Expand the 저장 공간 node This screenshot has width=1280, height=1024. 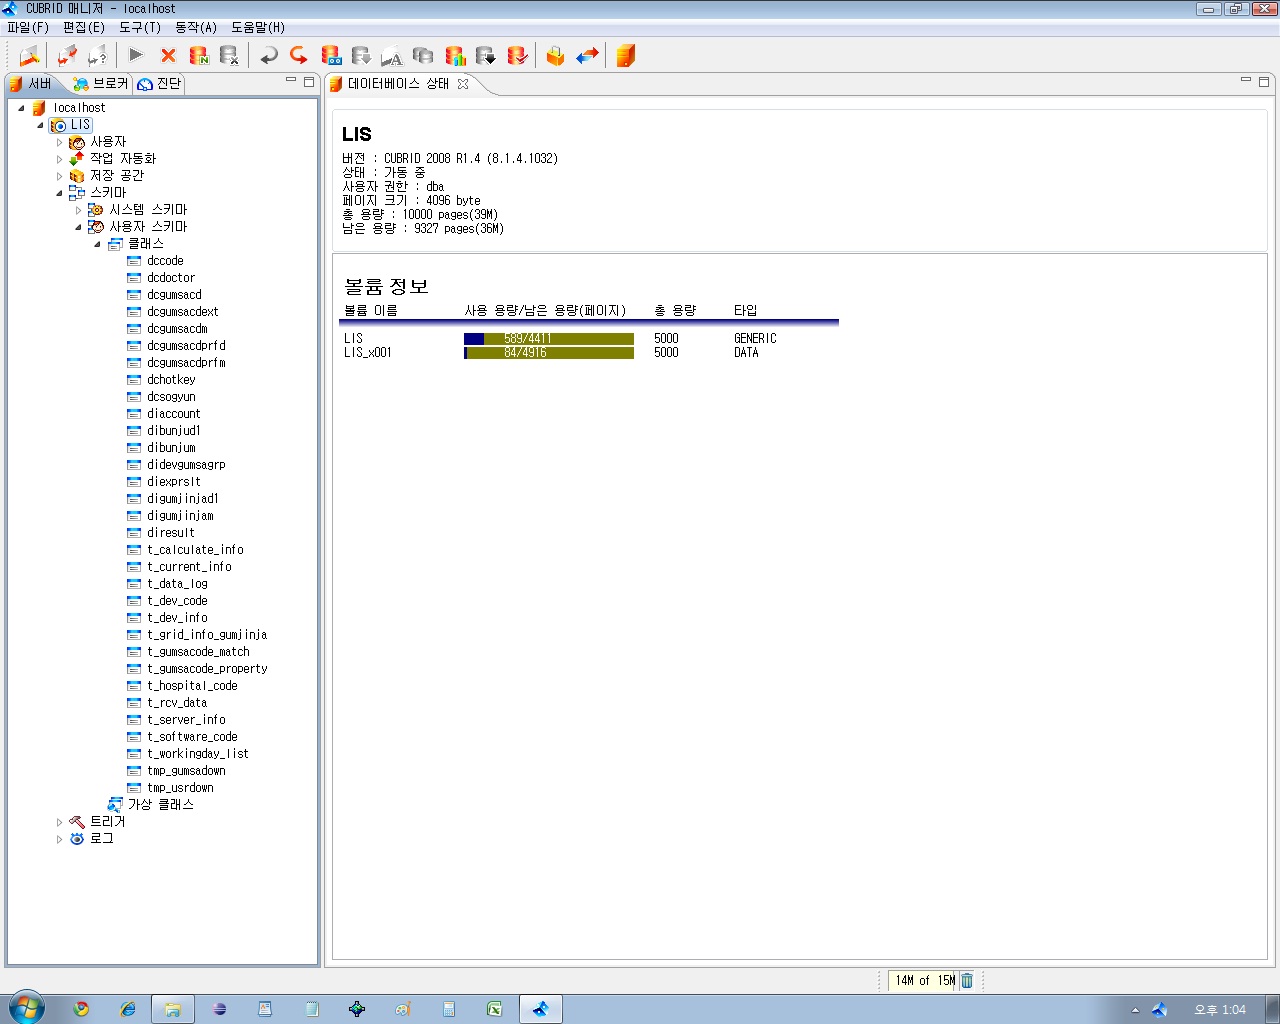tap(59, 176)
